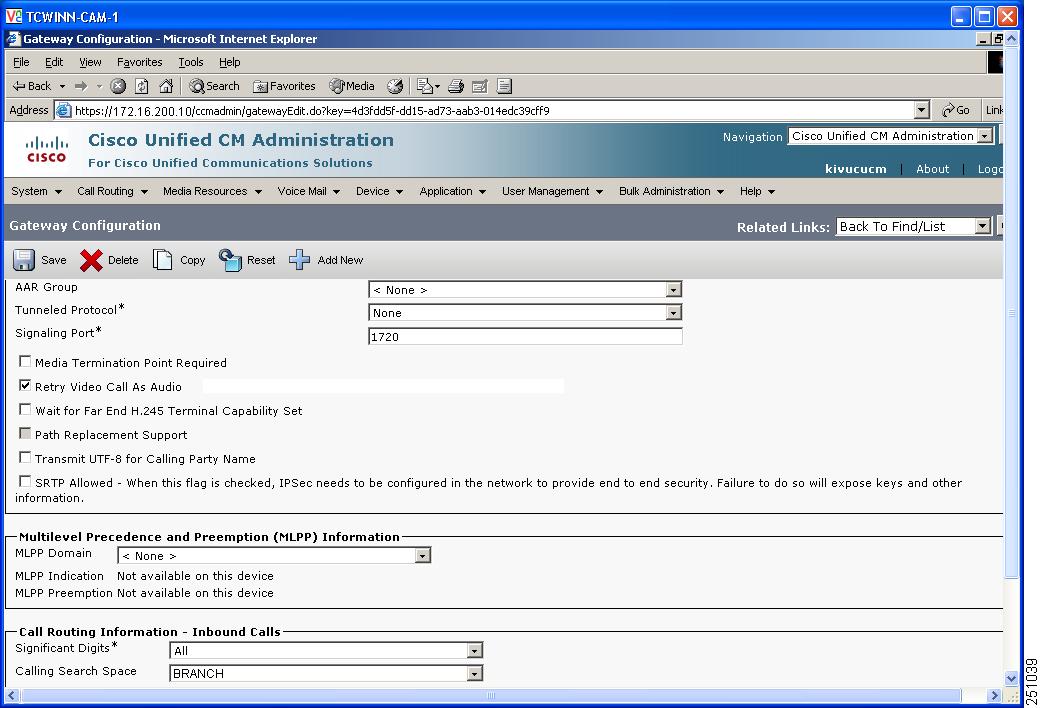Viewport: 1042px width, 708px height.
Task: Click the Reset icon
Action: (231, 260)
